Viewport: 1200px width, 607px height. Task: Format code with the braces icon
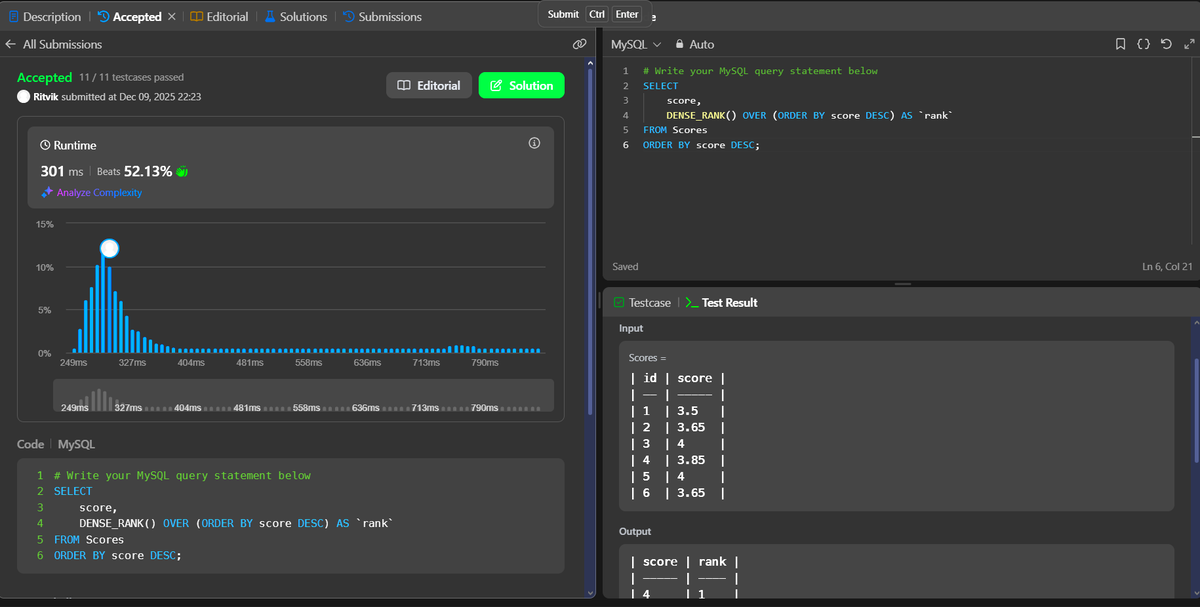click(x=1143, y=45)
